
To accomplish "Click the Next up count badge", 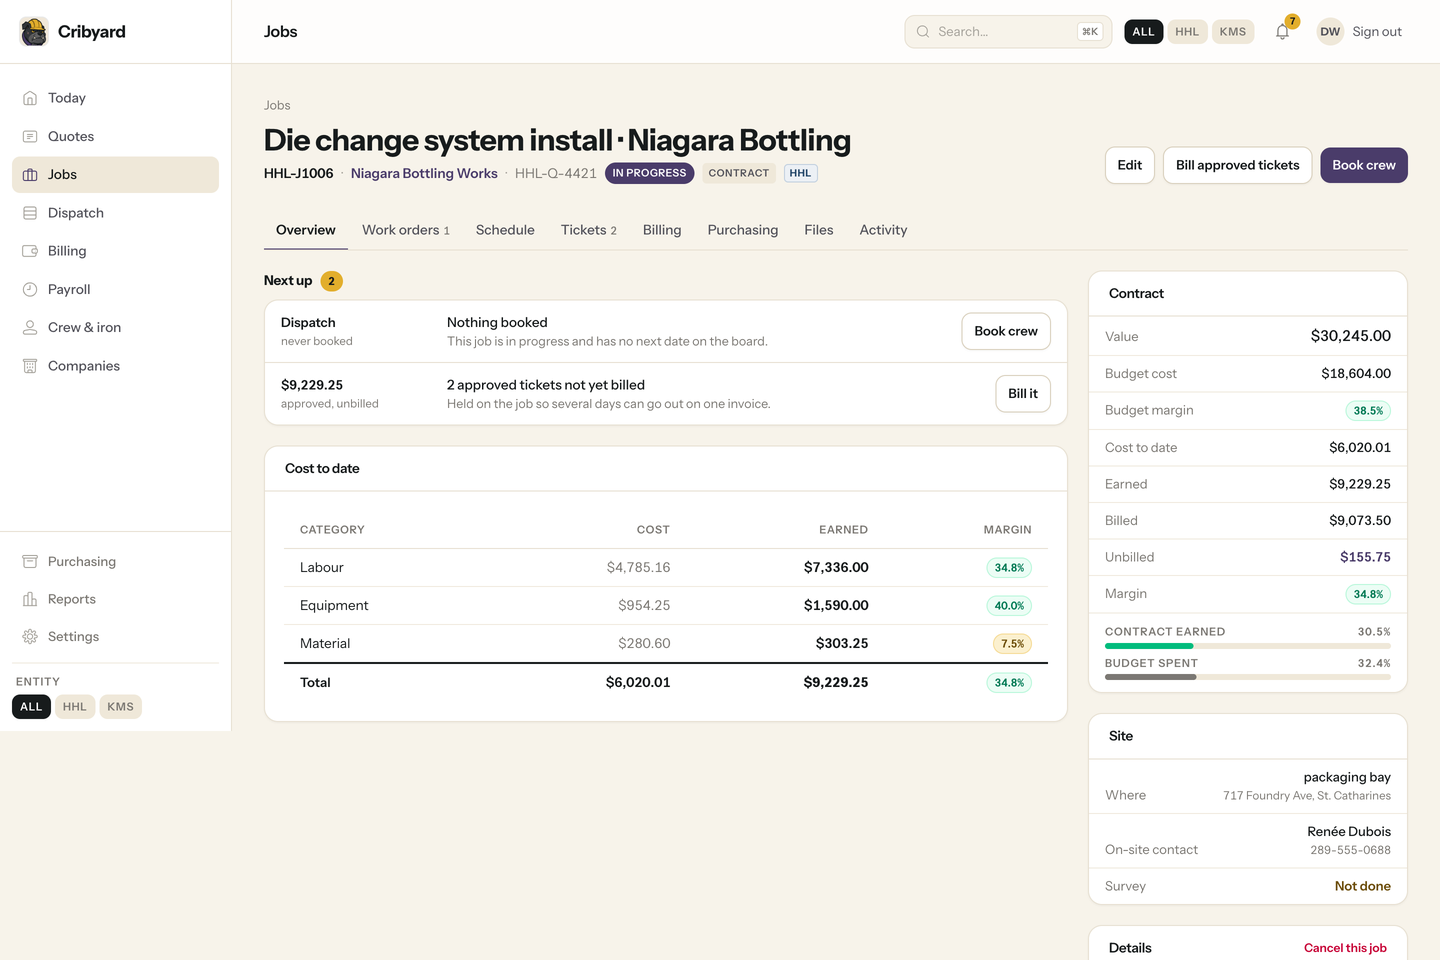I will click(331, 281).
